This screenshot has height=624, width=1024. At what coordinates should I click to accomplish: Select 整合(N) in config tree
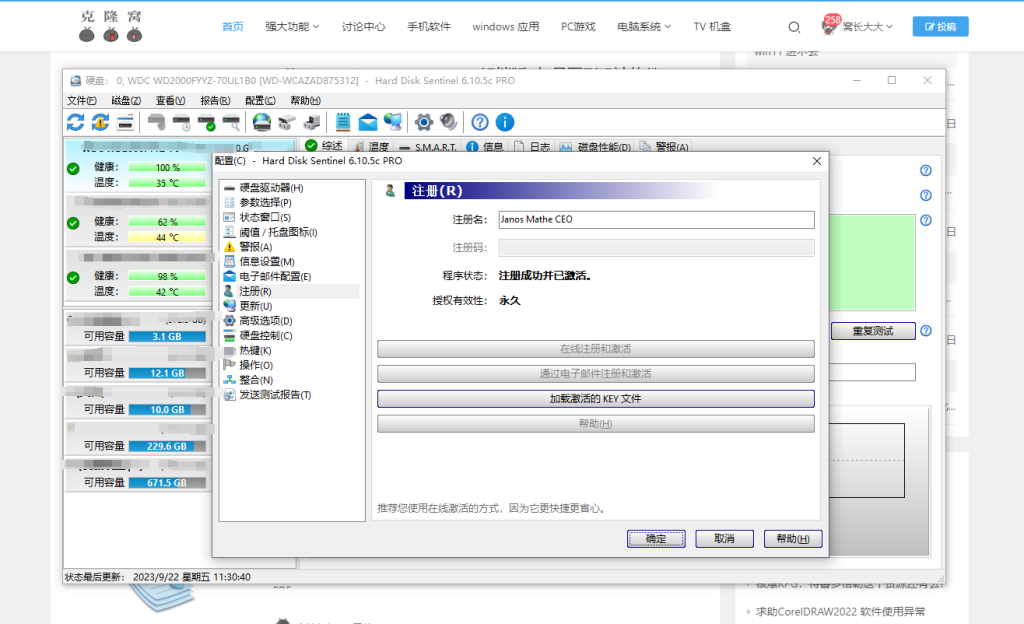(255, 380)
